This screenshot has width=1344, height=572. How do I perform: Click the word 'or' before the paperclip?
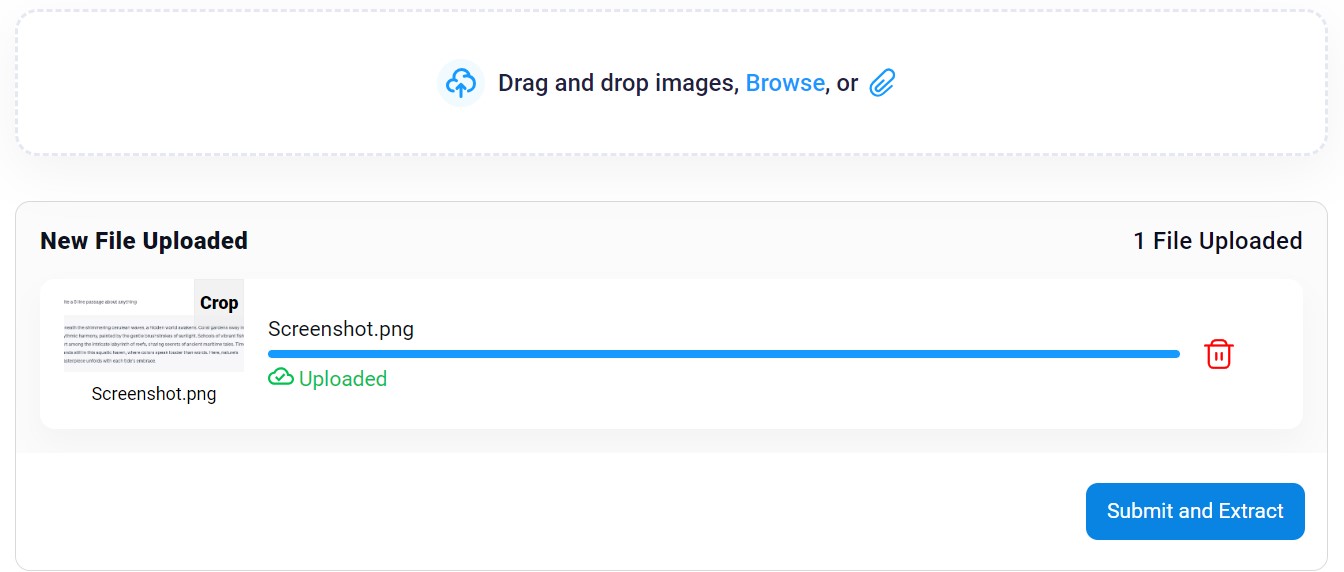point(847,83)
